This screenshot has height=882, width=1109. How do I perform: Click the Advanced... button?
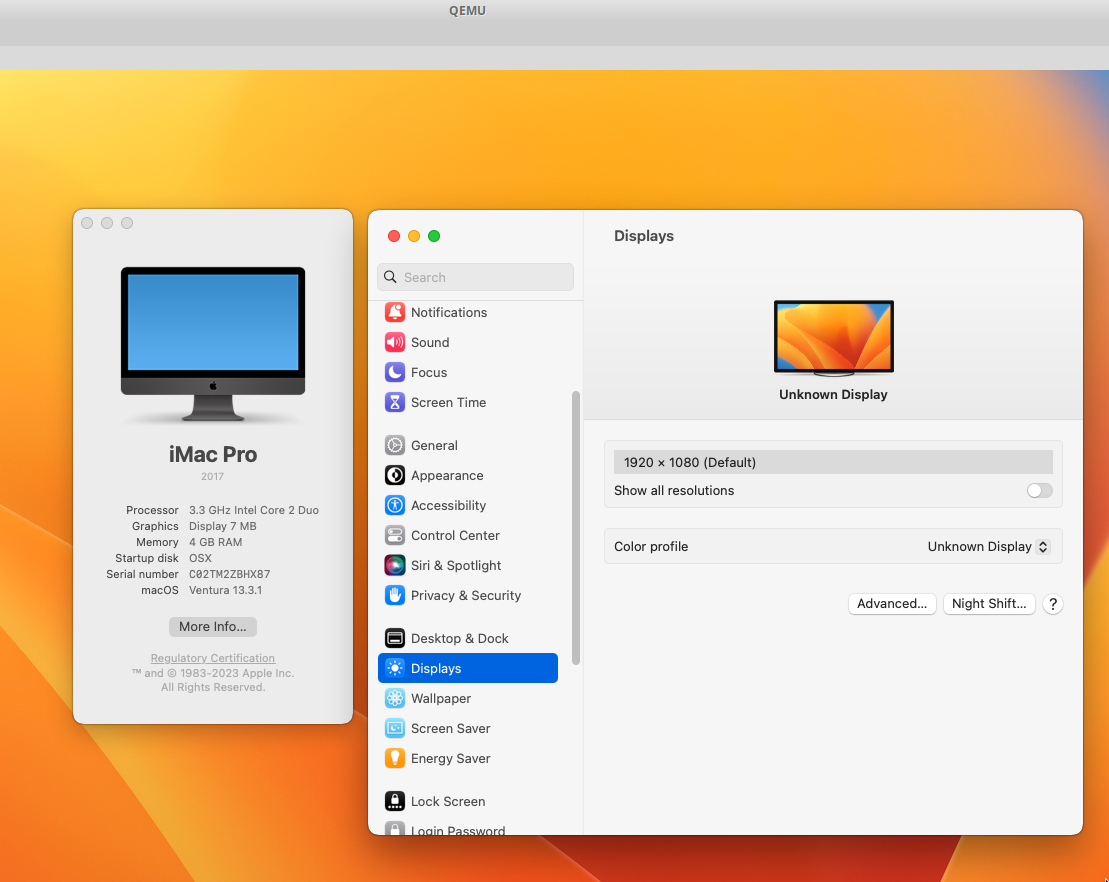(x=892, y=604)
